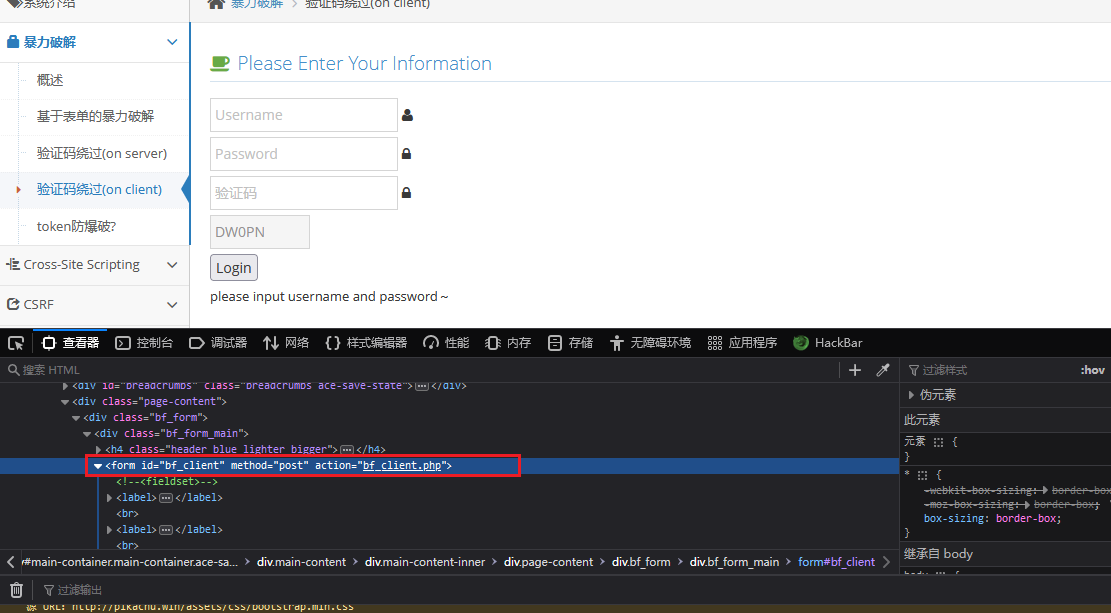The height and width of the screenshot is (613, 1111).
Task: Add a new node with plus icon
Action: pyautogui.click(x=855, y=370)
